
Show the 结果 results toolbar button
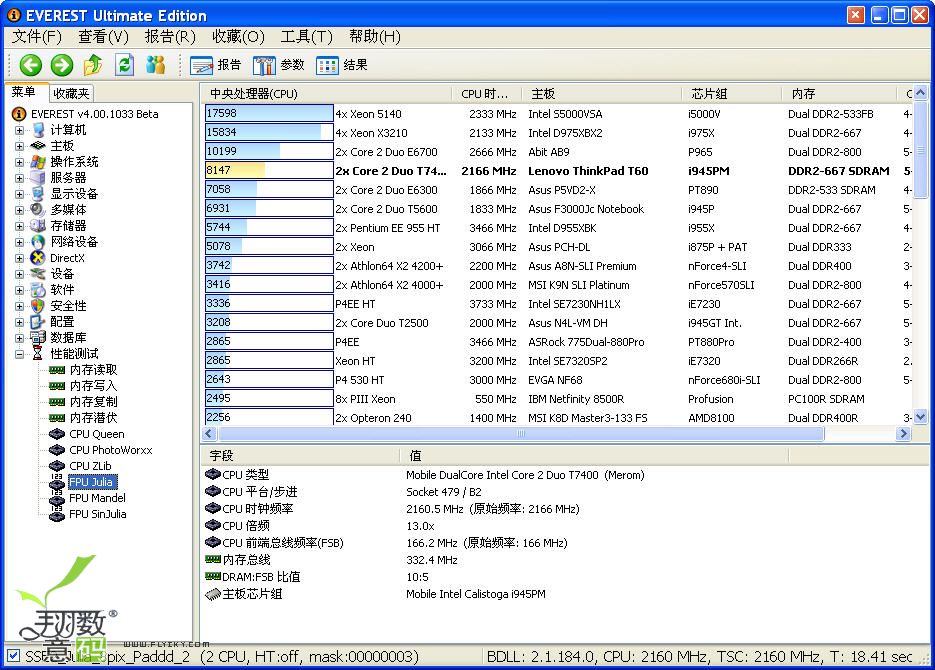342,64
